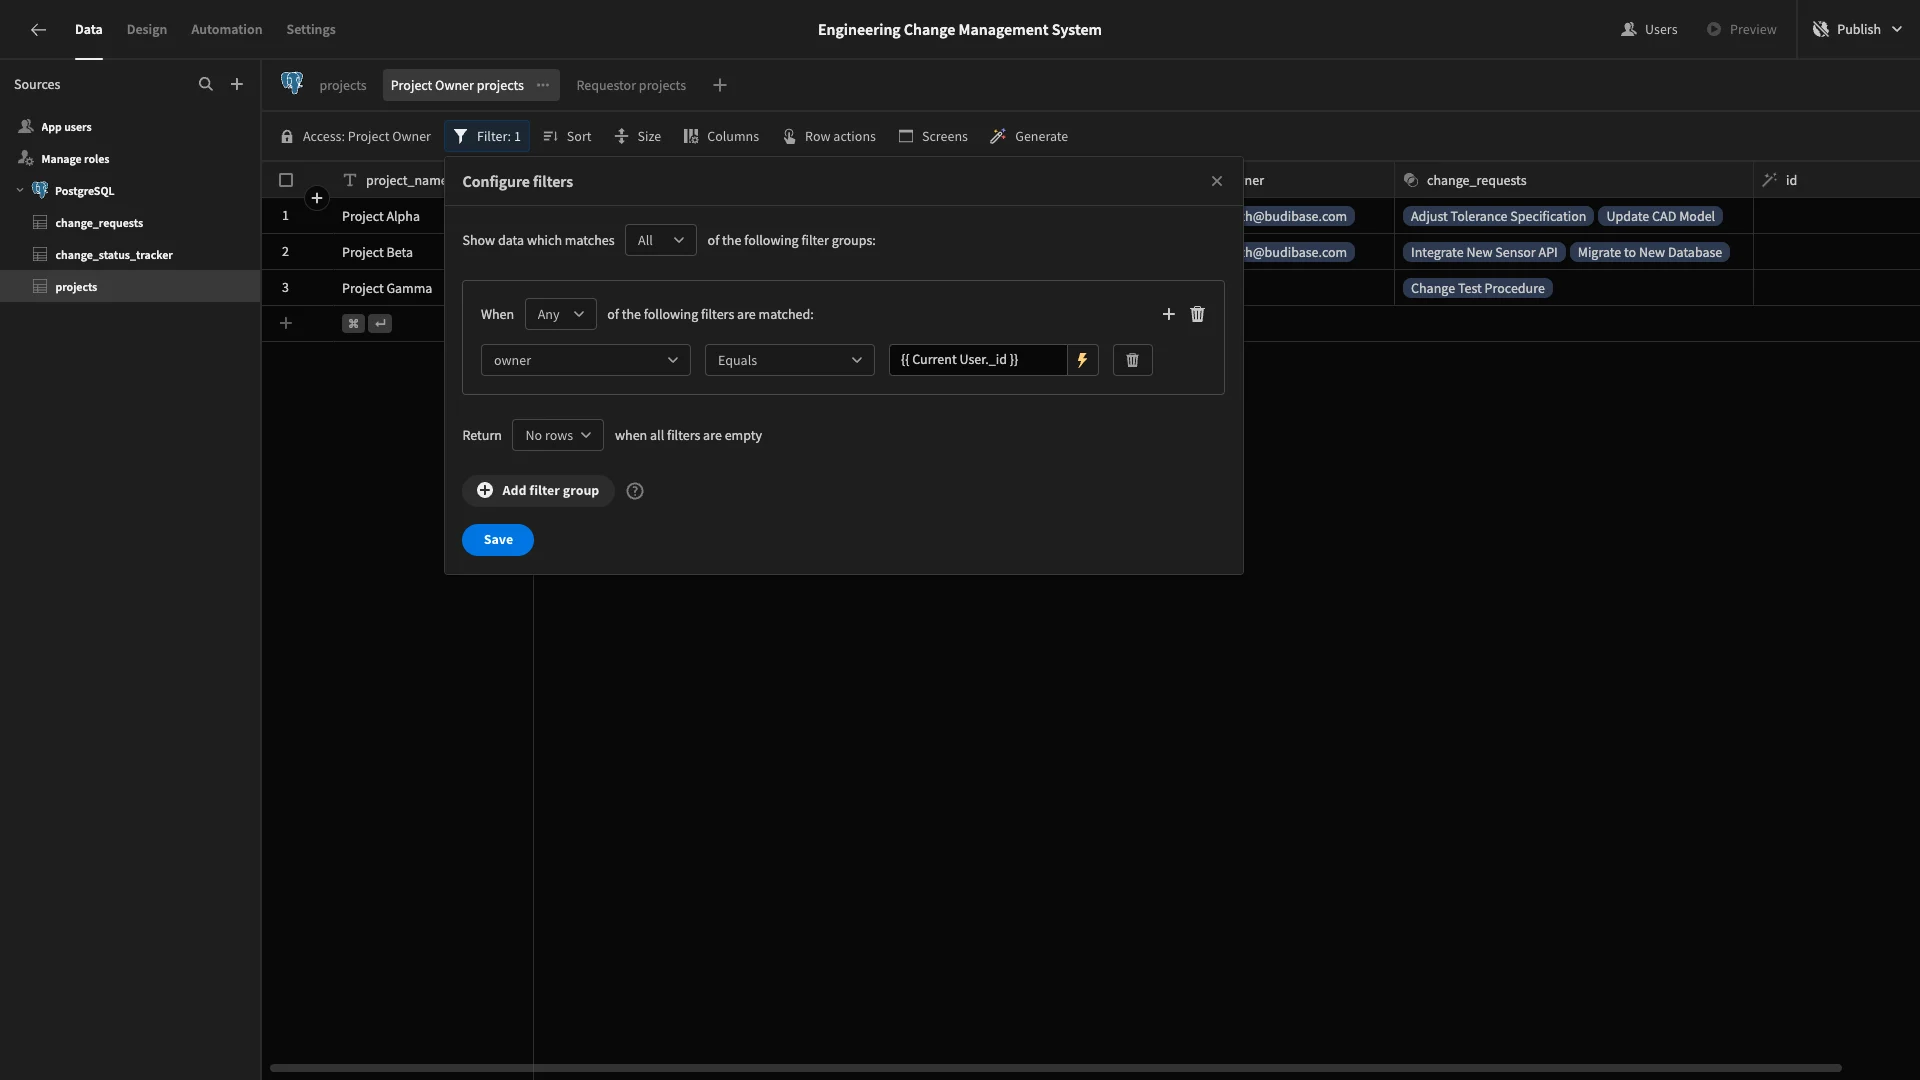1920x1080 pixels.
Task: Expand the Publish dropdown chevron
Action: (1897, 30)
